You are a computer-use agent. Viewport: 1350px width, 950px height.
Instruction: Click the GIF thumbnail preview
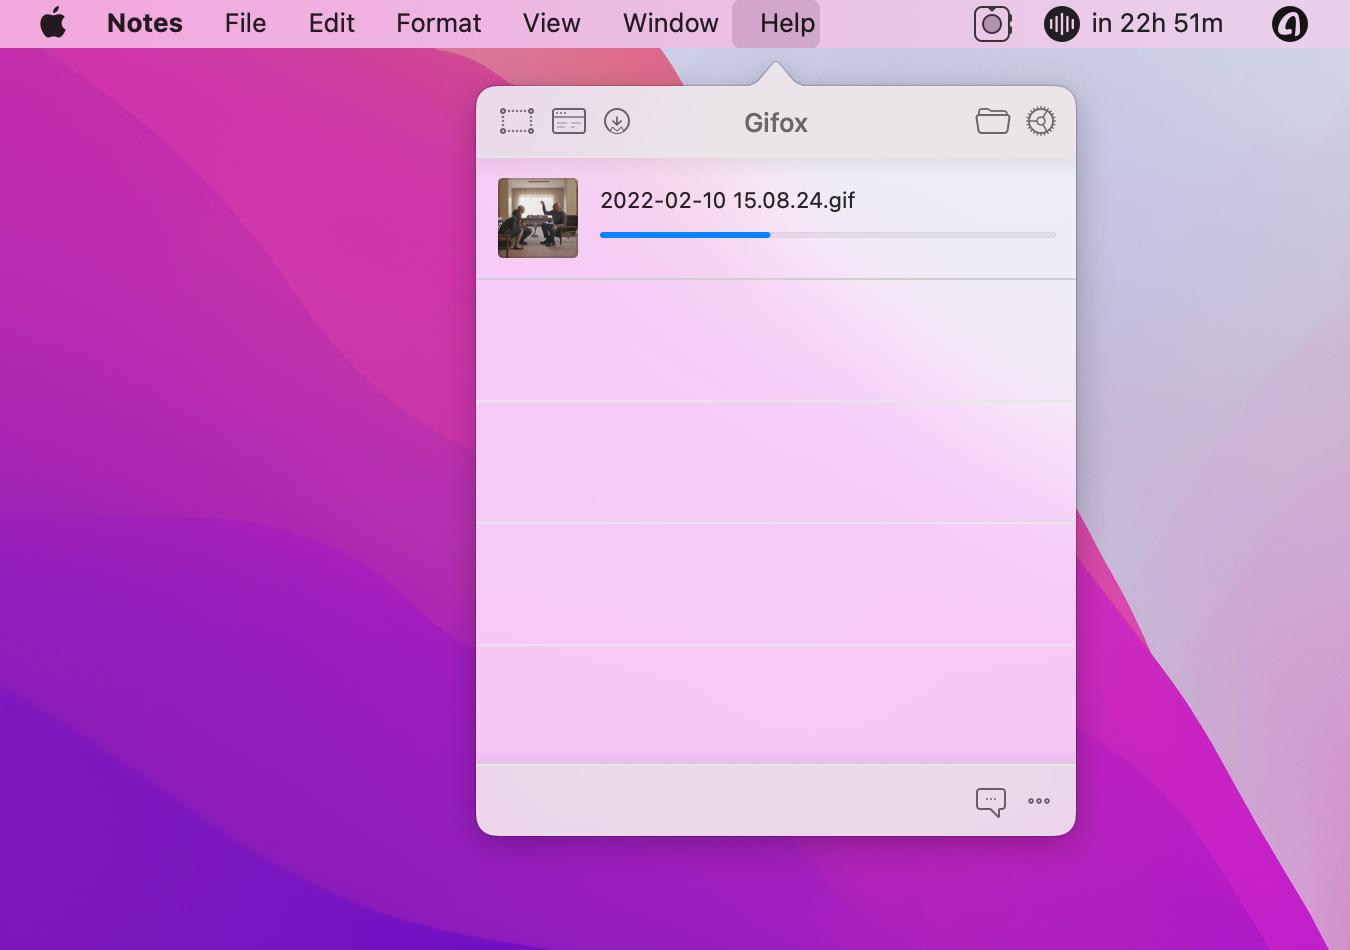tap(538, 218)
